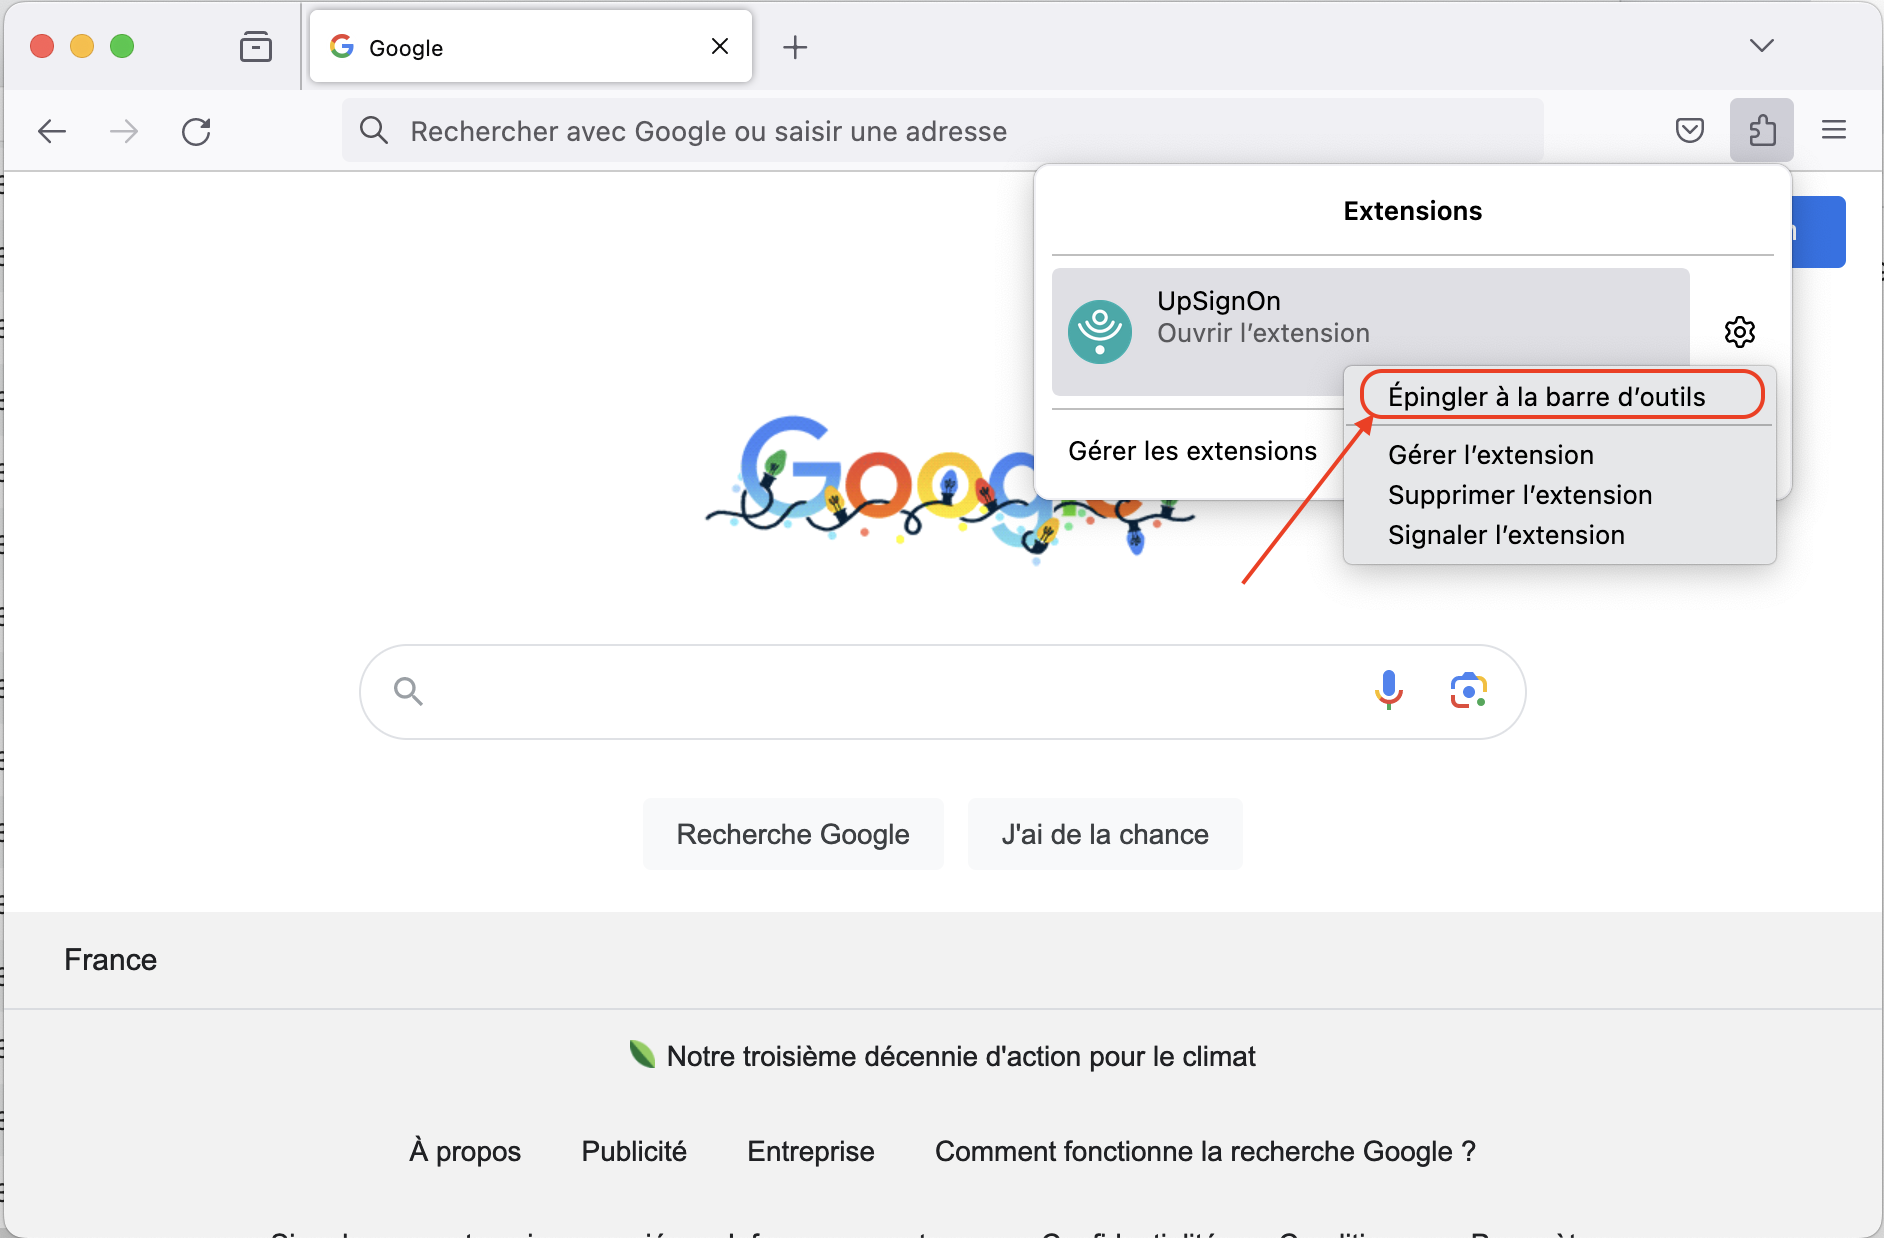Focus the Firefox address bar field
1884x1238 pixels.
coord(940,131)
